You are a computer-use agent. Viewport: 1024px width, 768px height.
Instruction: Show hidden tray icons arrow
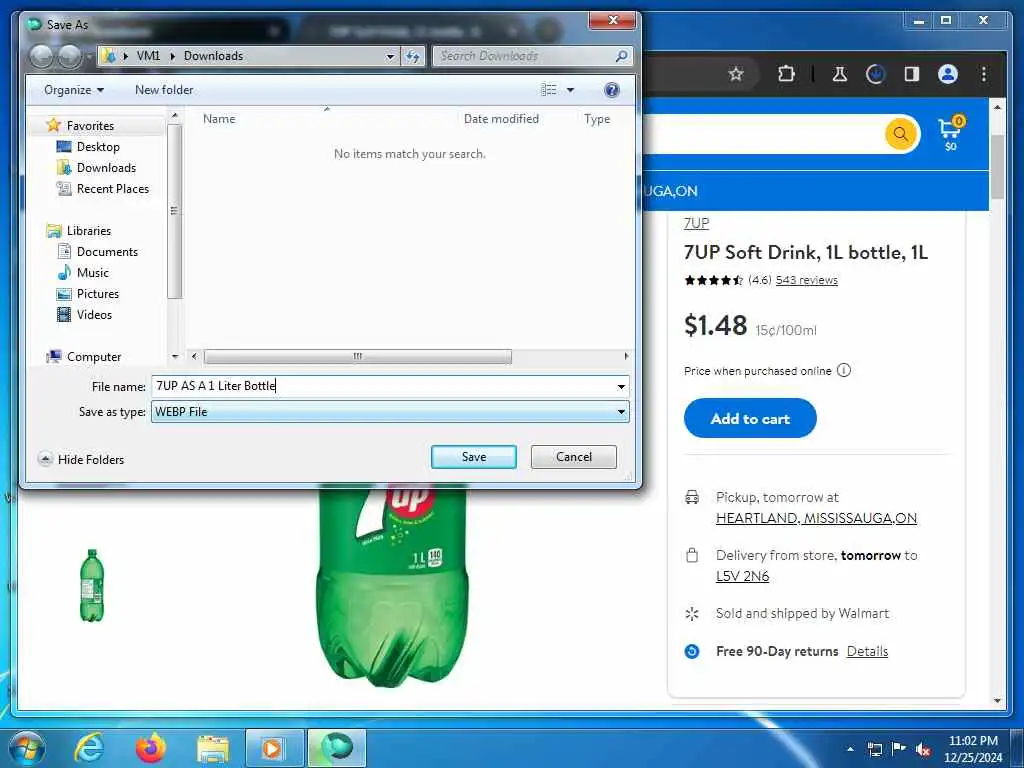click(850, 749)
